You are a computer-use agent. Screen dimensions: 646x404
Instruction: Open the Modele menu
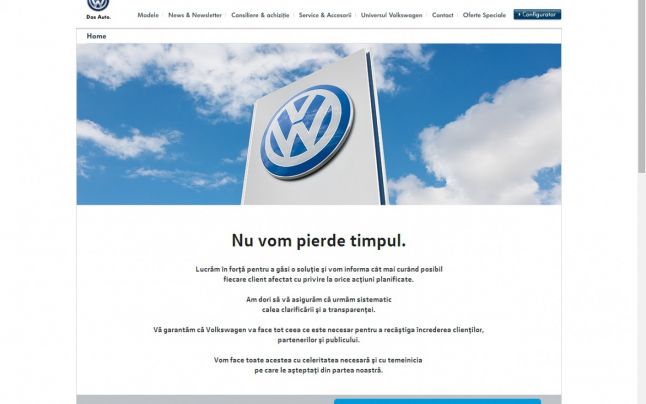click(x=148, y=15)
